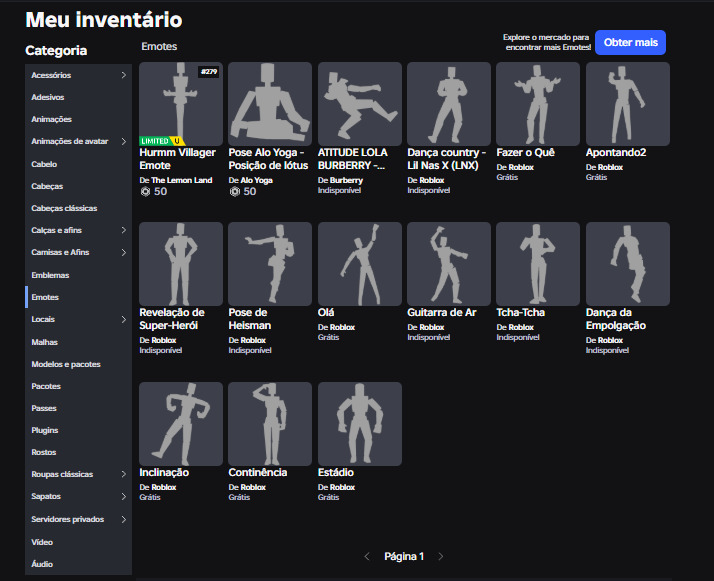Screen dimensions: 714x581
Task: Go to the next page arrow
Action: click(x=441, y=556)
